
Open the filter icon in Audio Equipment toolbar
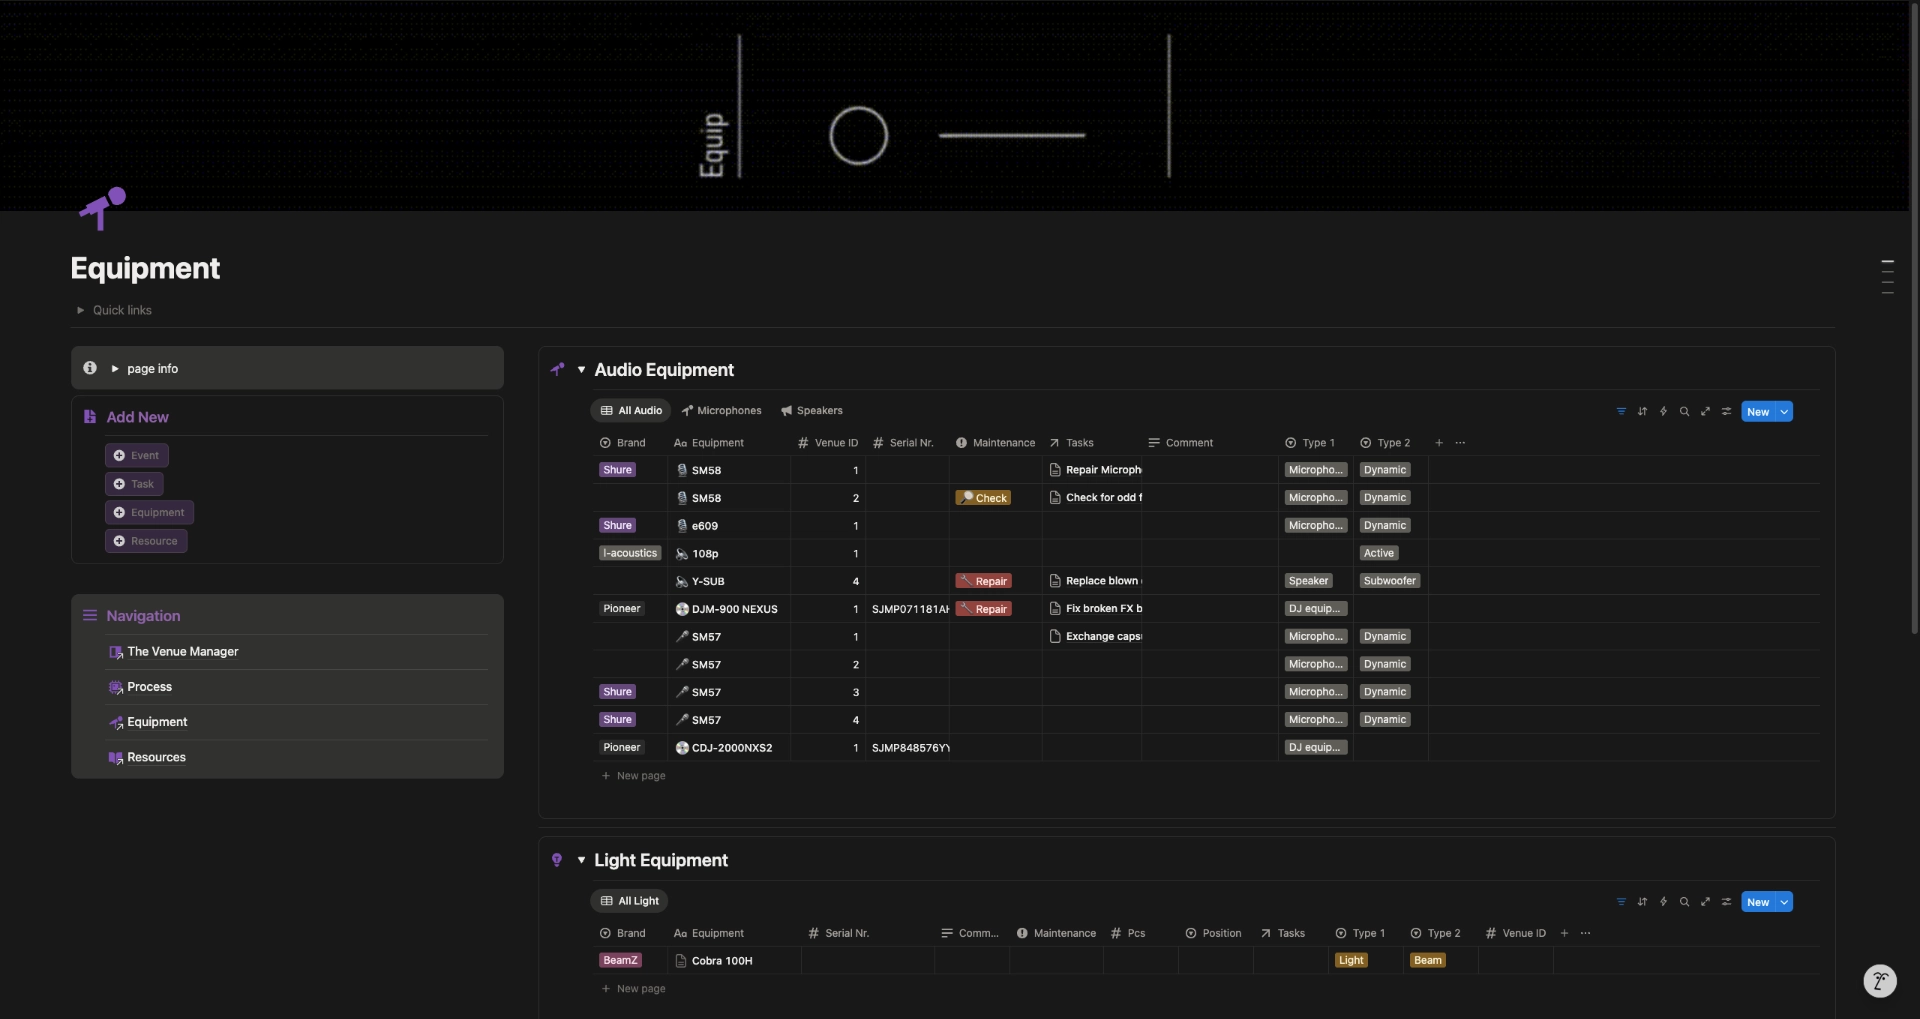click(x=1621, y=411)
